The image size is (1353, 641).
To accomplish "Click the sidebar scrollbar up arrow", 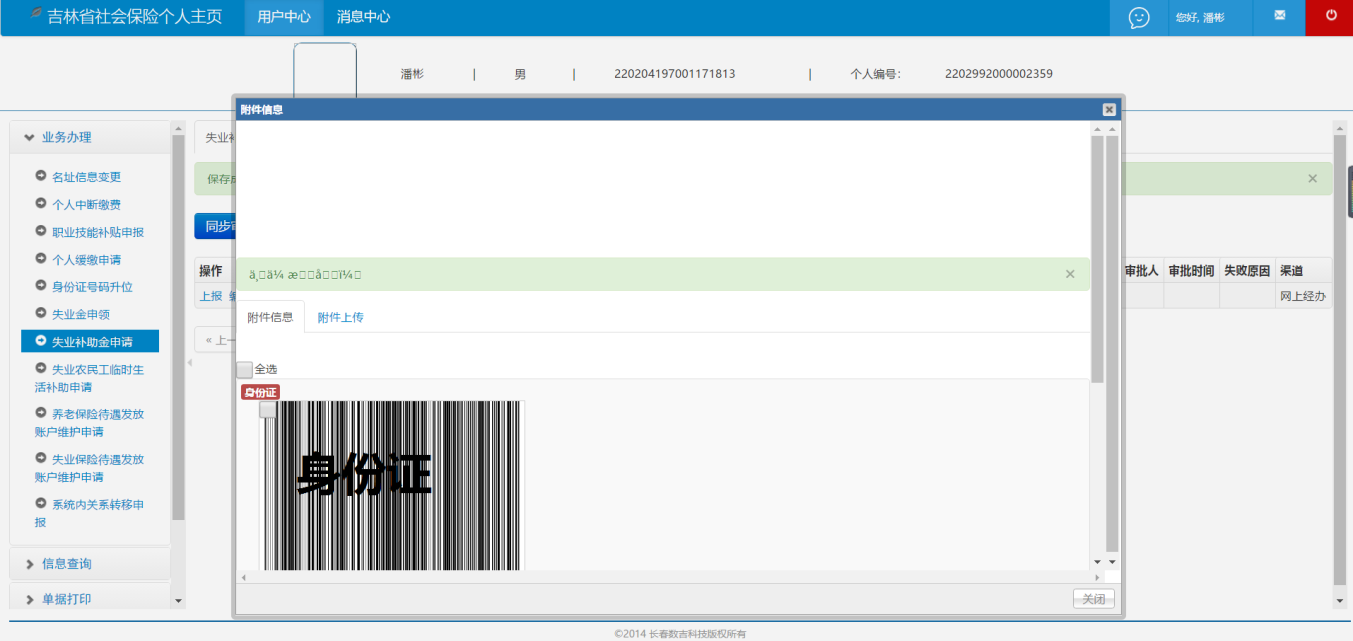I will tap(179, 128).
